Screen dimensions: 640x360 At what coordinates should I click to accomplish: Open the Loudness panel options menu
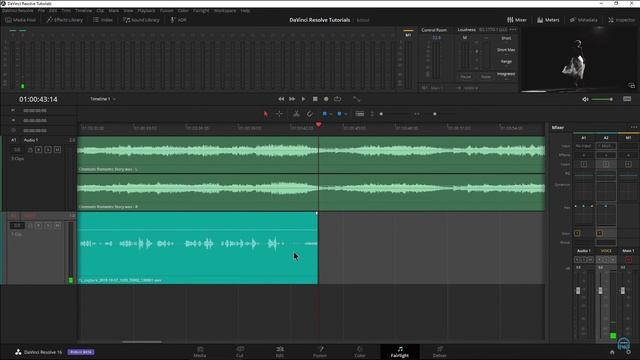pyautogui.click(x=513, y=29)
